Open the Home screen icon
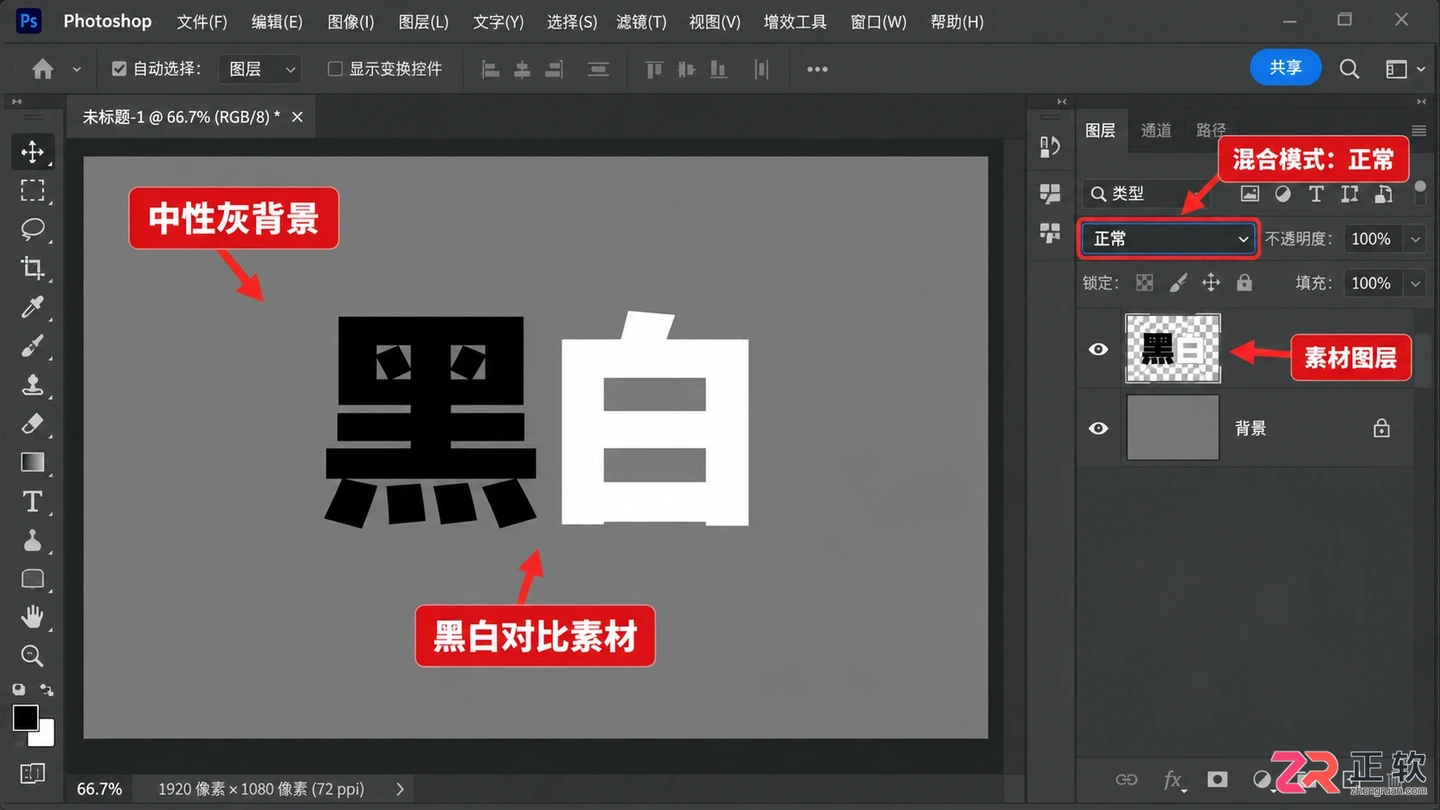The height and width of the screenshot is (810, 1440). [42, 69]
